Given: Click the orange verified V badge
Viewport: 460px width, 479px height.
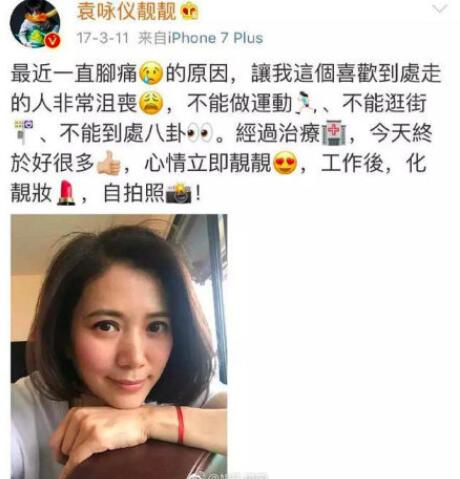Looking at the screenshot, I should pyautogui.click(x=53, y=41).
